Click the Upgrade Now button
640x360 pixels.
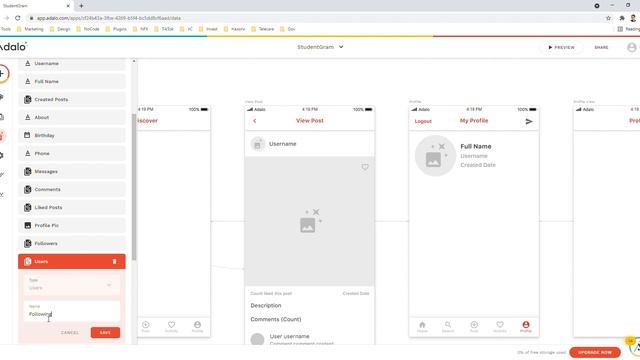tap(595, 352)
